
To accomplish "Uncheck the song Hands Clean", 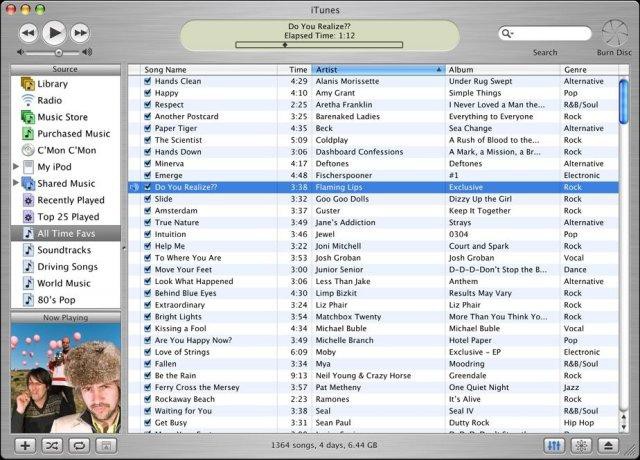I will [x=147, y=81].
